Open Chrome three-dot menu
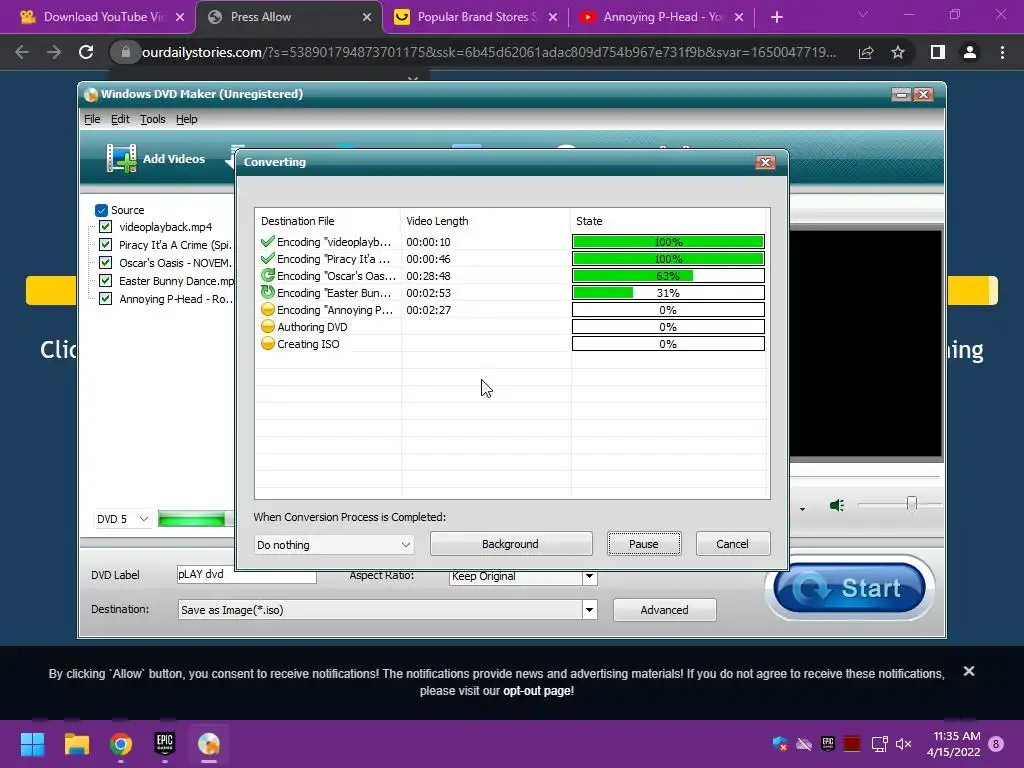Screen dimensions: 1024x768 coord(1002,52)
